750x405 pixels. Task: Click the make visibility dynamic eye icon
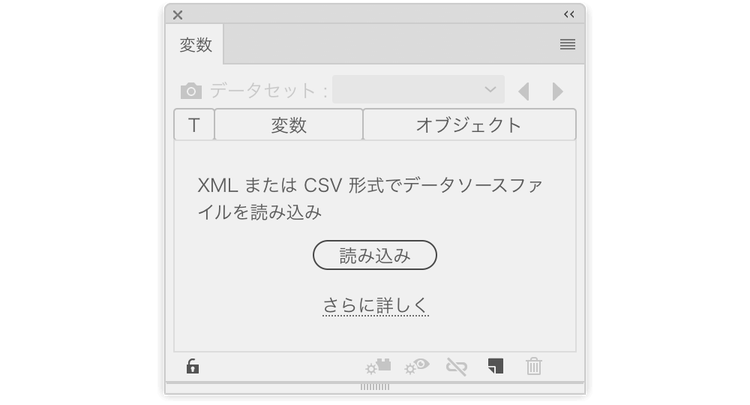[x=417, y=366]
